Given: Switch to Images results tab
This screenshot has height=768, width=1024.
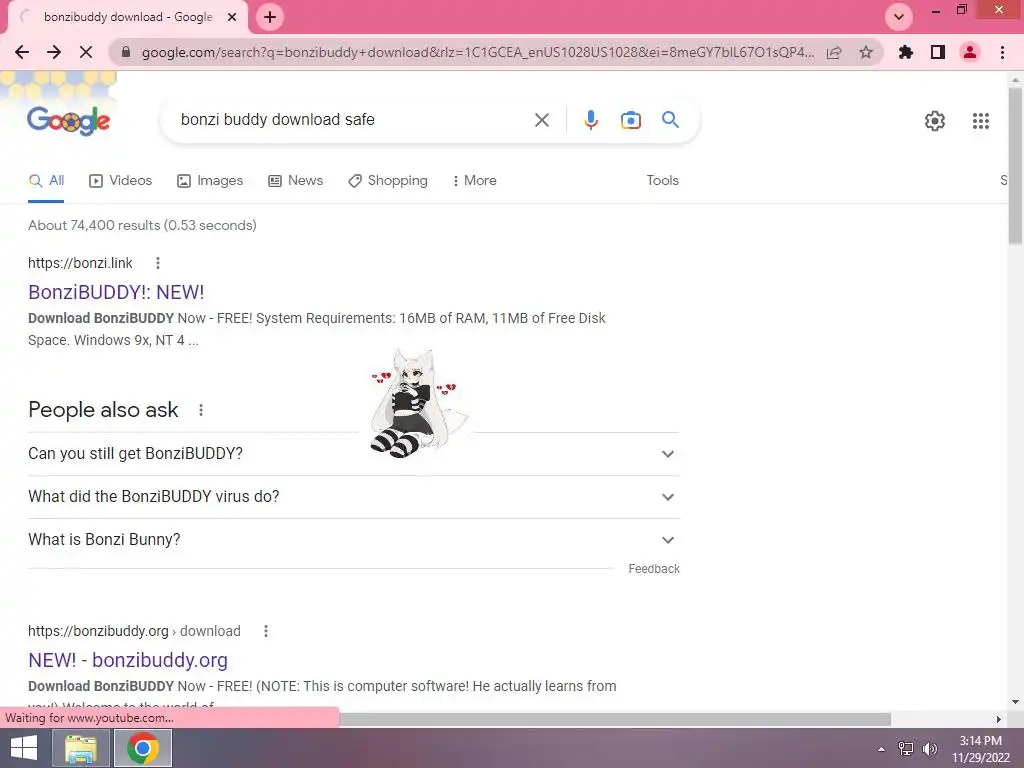Looking at the screenshot, I should coord(210,180).
